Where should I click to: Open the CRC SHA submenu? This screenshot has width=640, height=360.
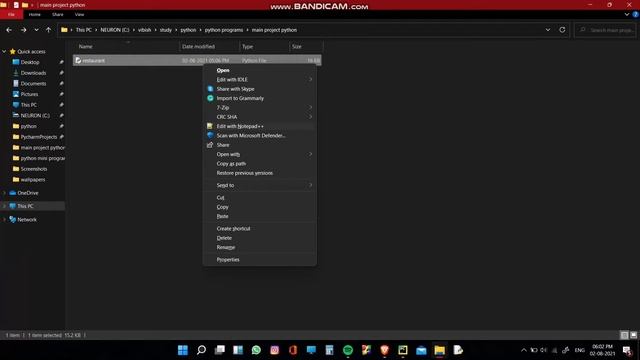260,117
